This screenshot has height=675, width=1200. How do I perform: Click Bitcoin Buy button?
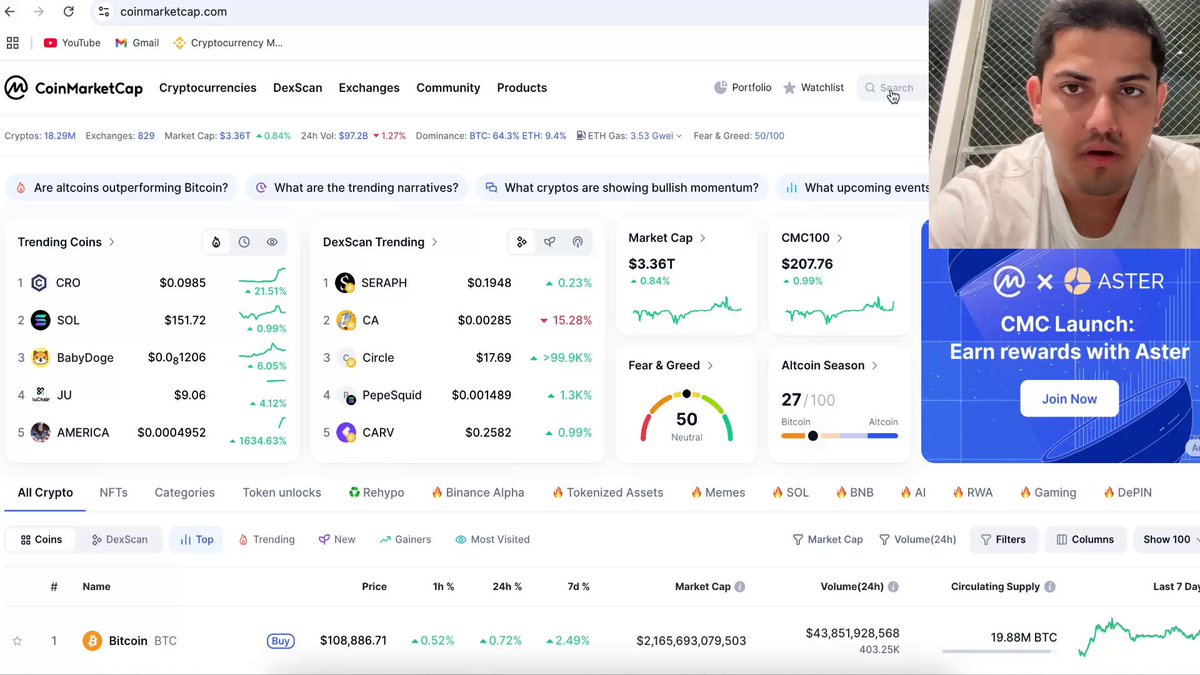tap(281, 641)
